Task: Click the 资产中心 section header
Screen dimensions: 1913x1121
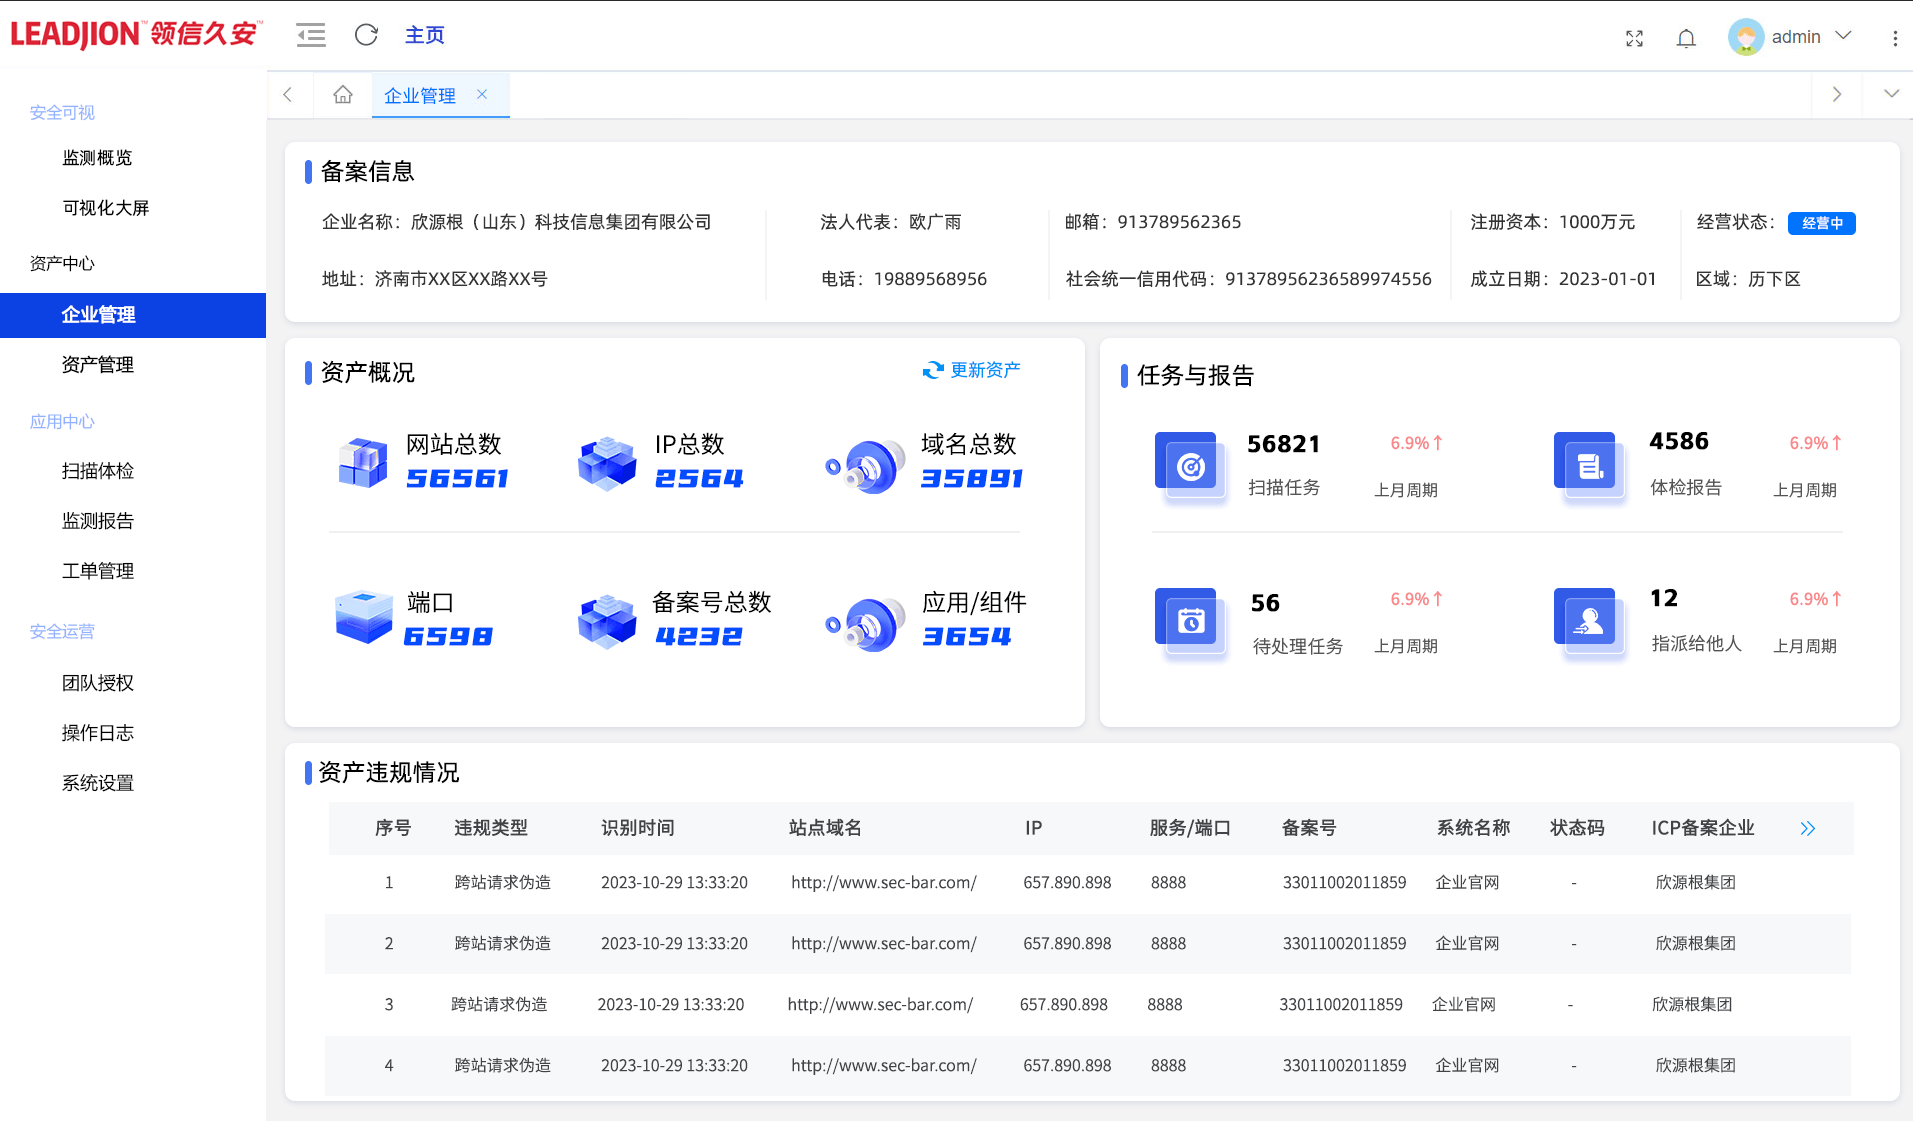Action: click(x=62, y=264)
